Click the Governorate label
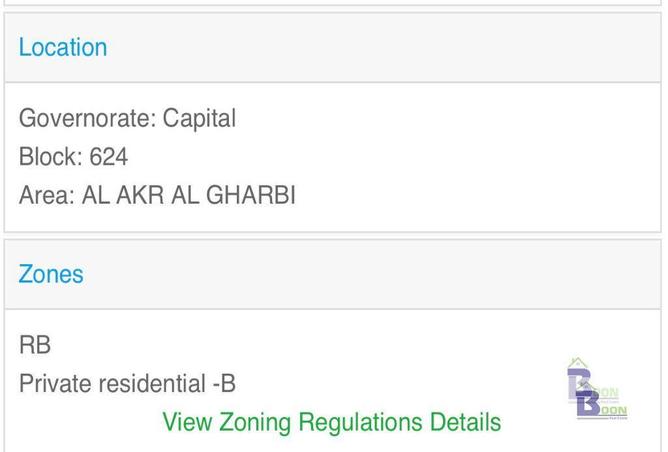This screenshot has height=452, width=668. point(87,118)
